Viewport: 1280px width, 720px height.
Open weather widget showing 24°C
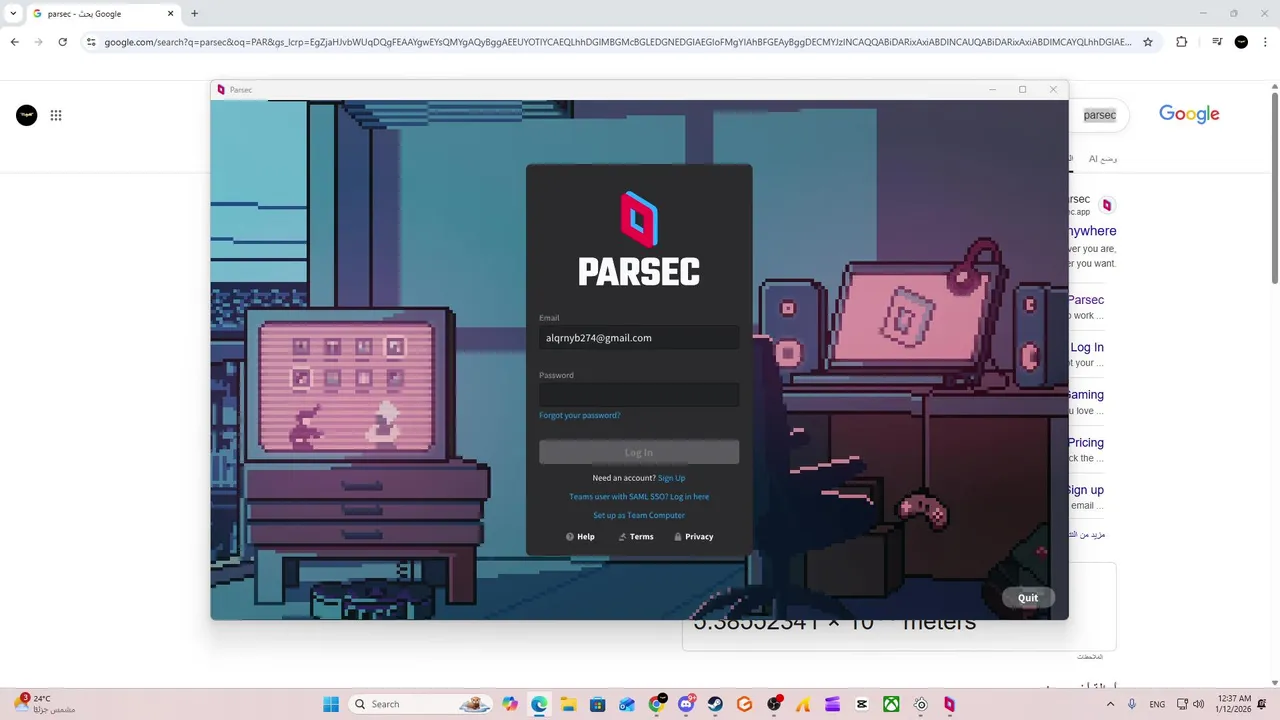click(43, 704)
